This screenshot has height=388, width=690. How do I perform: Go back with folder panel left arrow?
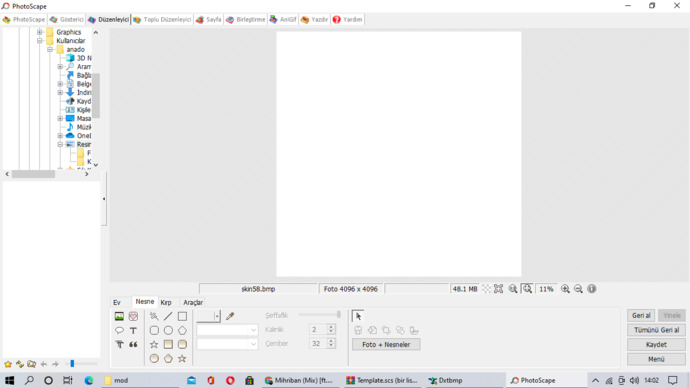(x=44, y=364)
